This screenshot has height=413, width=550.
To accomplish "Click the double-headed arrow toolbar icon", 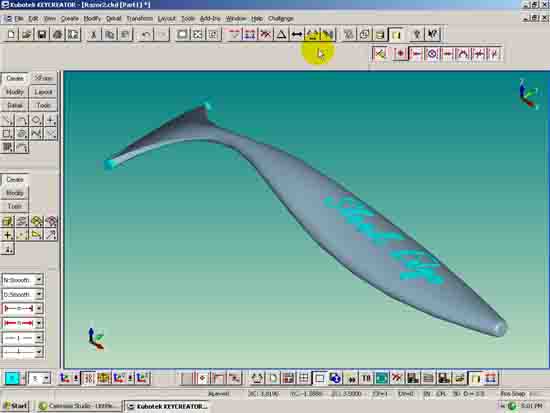I will [x=297, y=34].
